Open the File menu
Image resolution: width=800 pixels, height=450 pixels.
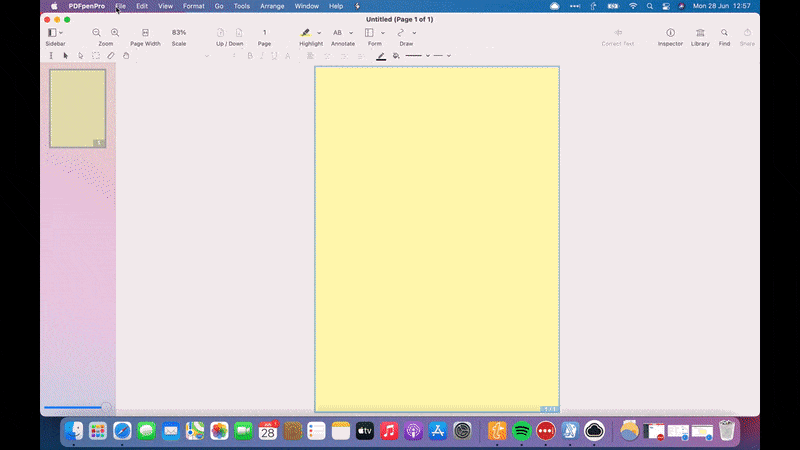[x=120, y=6]
